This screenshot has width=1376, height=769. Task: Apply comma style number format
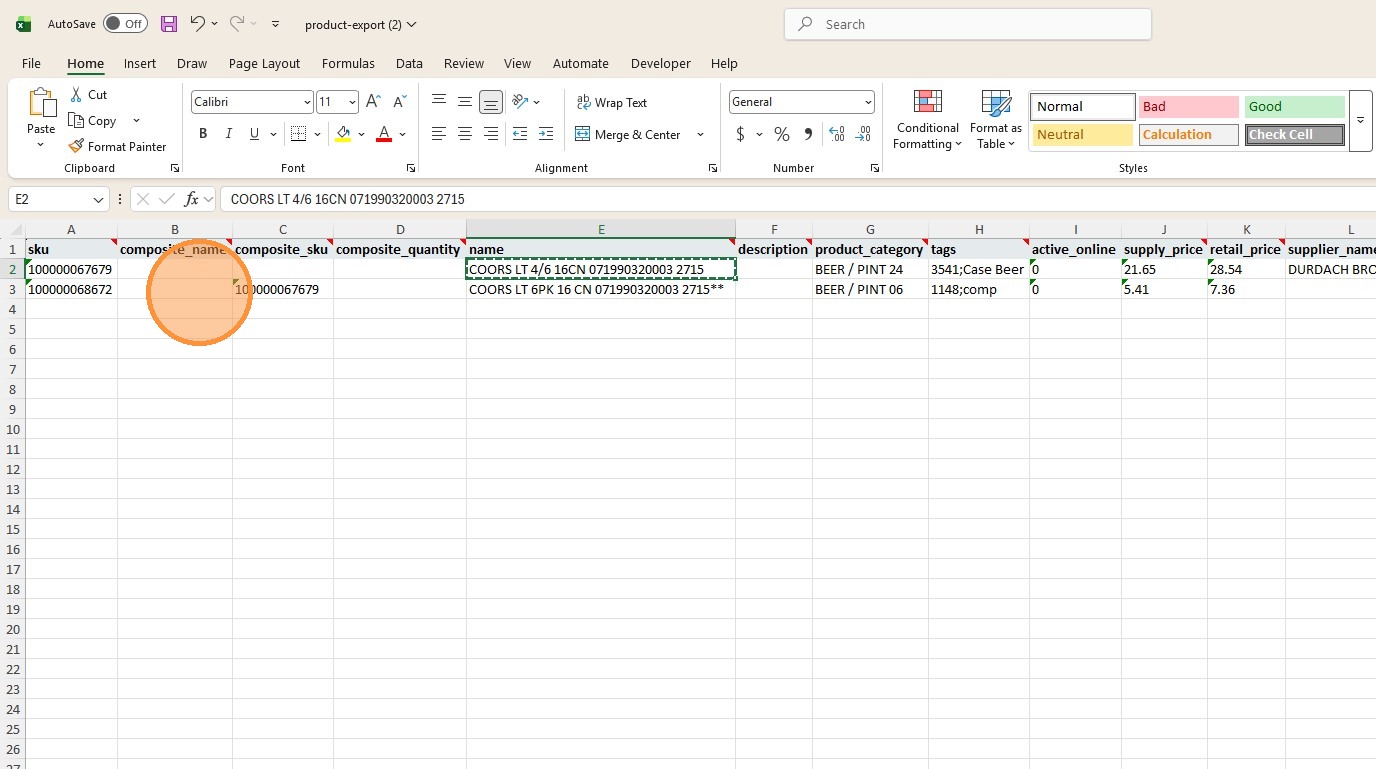[808, 134]
